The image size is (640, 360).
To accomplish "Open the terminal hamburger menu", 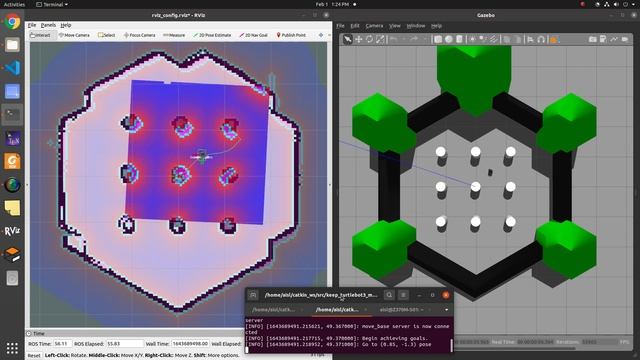I will click(403, 295).
